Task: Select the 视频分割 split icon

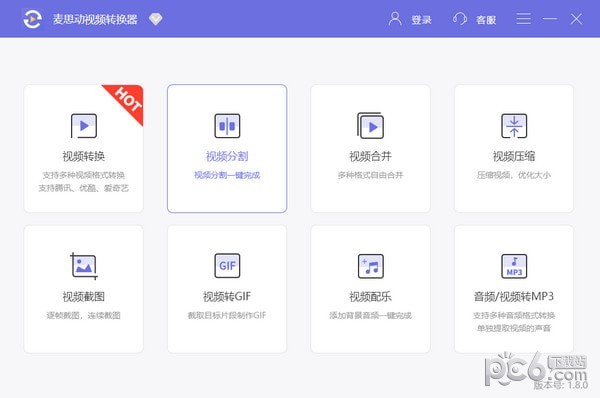Action: pos(227,126)
